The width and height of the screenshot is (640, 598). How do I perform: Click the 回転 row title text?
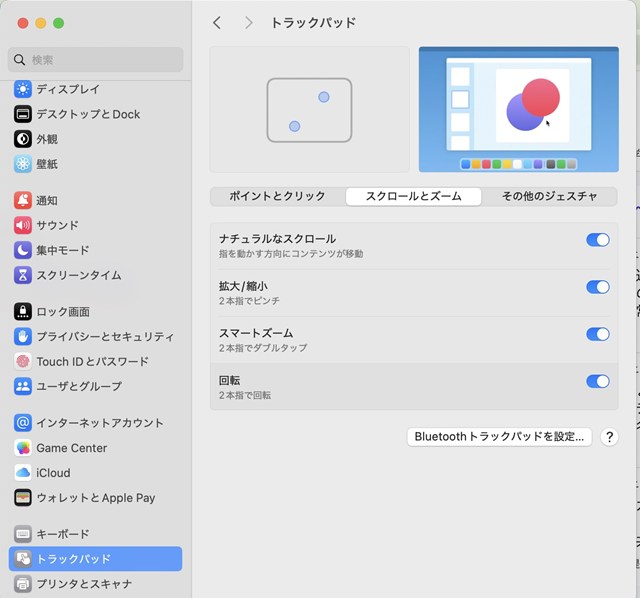coord(229,380)
